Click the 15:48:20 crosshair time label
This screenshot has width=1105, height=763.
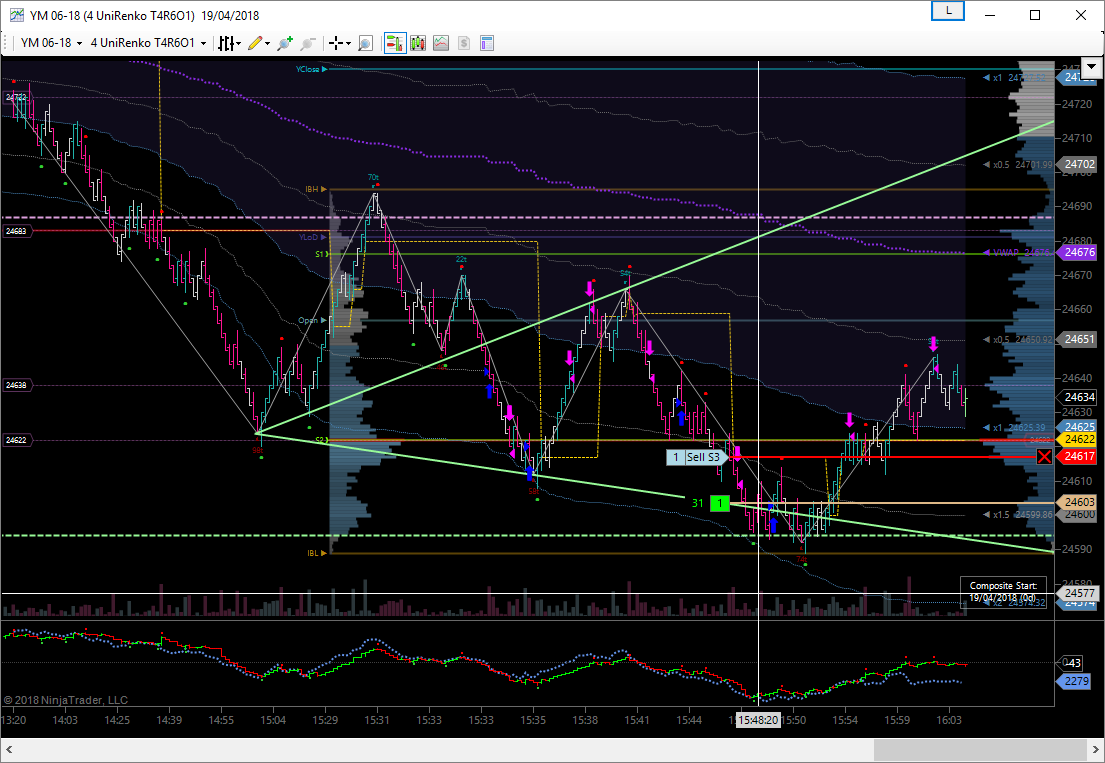758,720
